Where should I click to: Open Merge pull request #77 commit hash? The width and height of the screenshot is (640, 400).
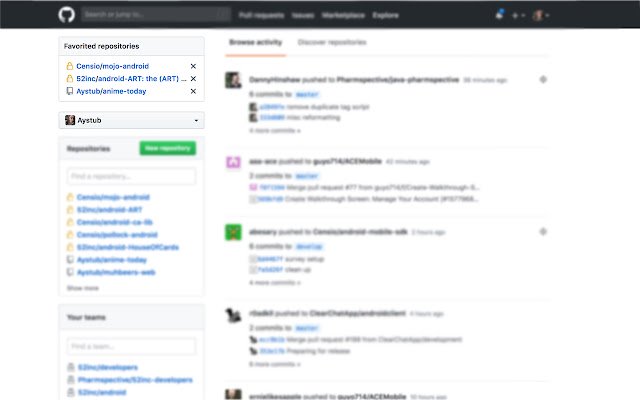[x=272, y=187]
